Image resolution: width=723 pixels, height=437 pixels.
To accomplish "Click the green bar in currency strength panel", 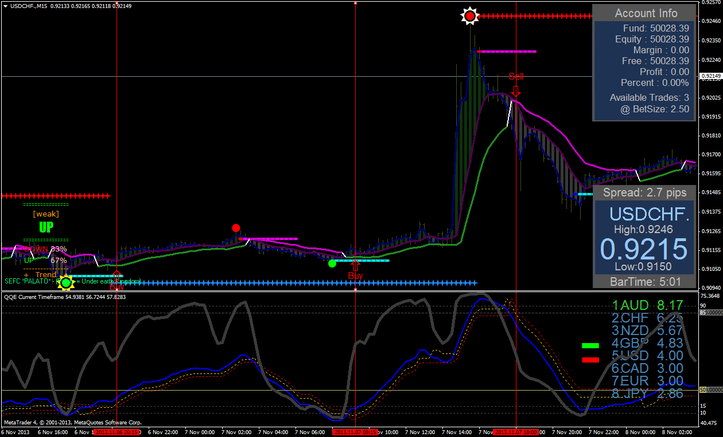I will 591,345.
